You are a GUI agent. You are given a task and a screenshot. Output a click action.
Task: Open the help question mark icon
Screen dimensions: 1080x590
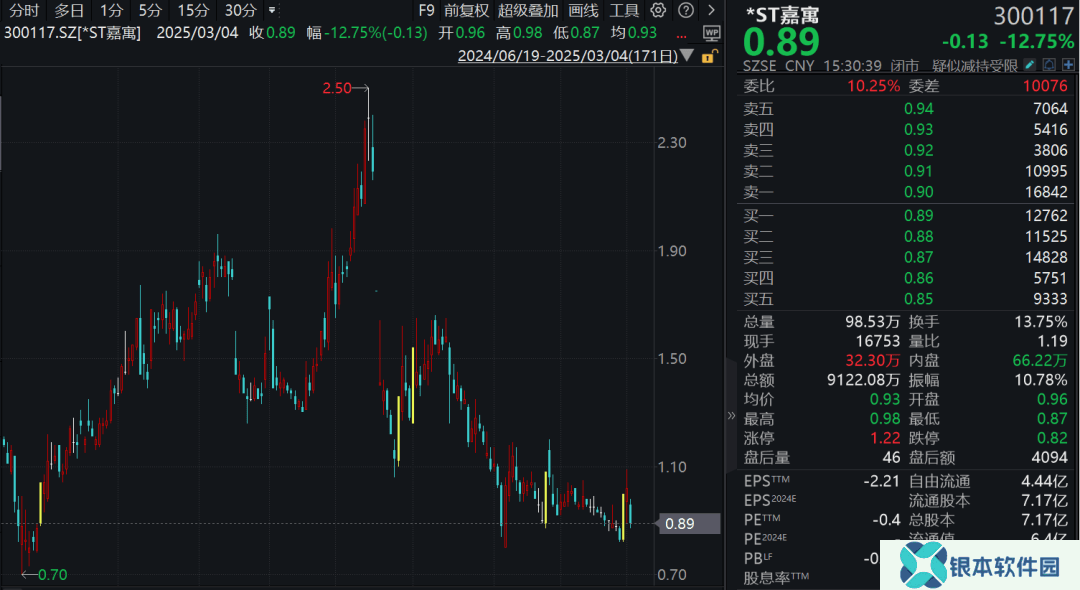click(x=686, y=10)
